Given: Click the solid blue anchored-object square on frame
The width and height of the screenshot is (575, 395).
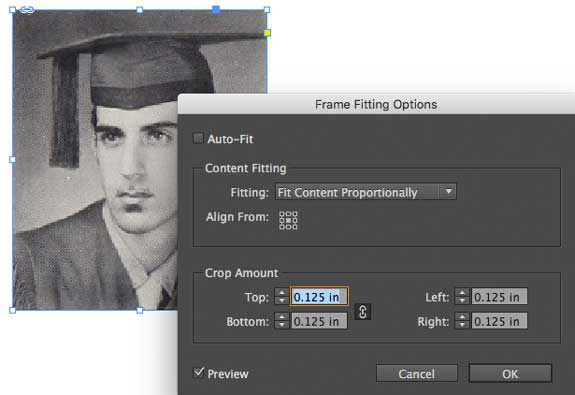Looking at the screenshot, I should pyautogui.click(x=216, y=10).
